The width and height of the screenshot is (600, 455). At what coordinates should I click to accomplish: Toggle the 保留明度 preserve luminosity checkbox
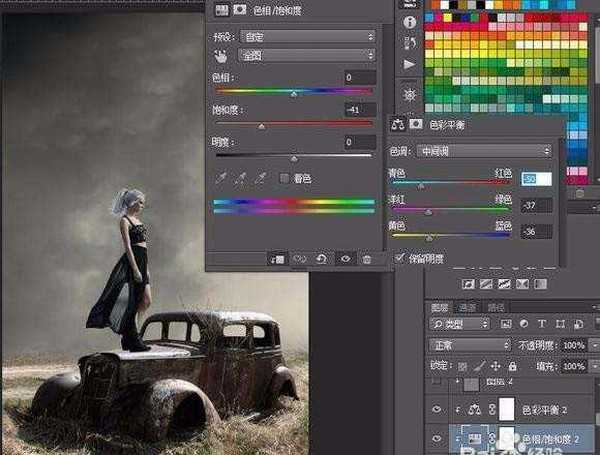pyautogui.click(x=400, y=258)
